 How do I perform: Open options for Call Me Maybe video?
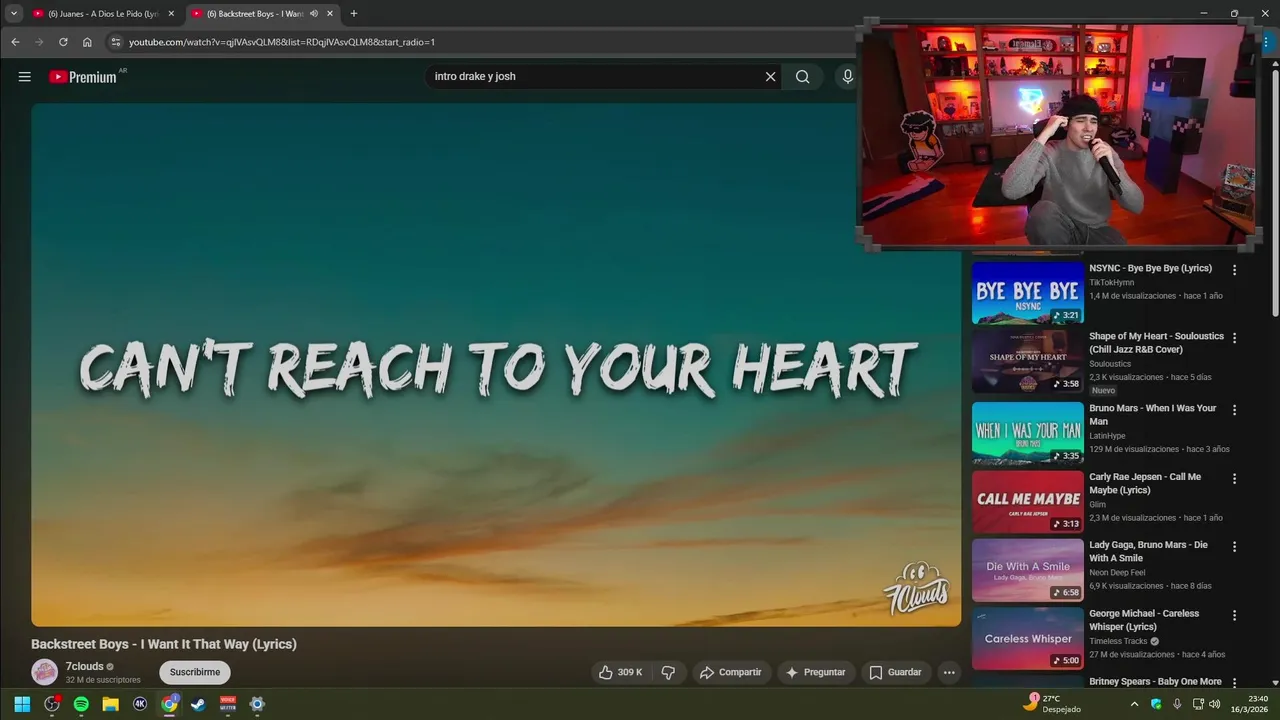[1234, 479]
